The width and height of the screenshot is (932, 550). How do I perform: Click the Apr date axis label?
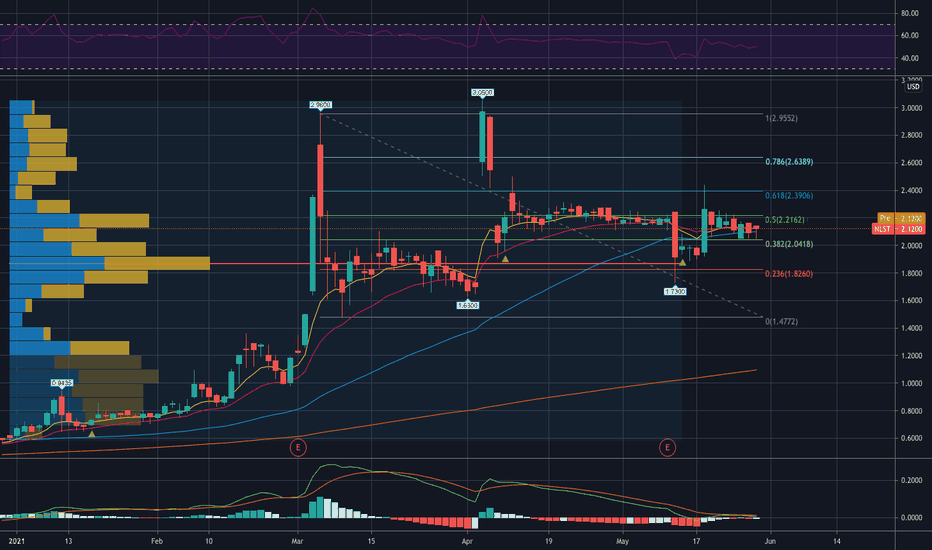tap(467, 541)
